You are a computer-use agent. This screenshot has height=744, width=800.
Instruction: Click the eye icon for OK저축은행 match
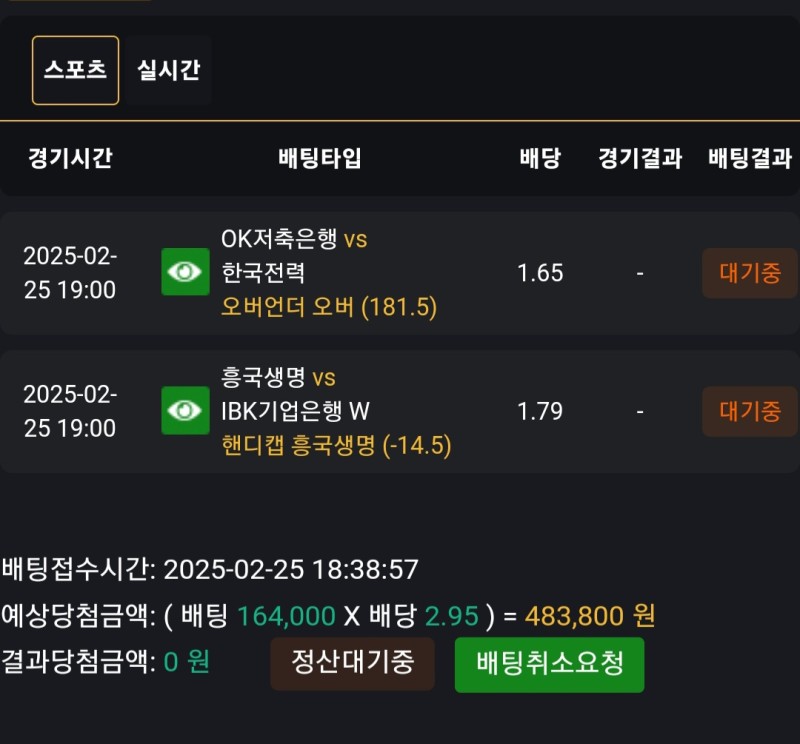point(185,272)
